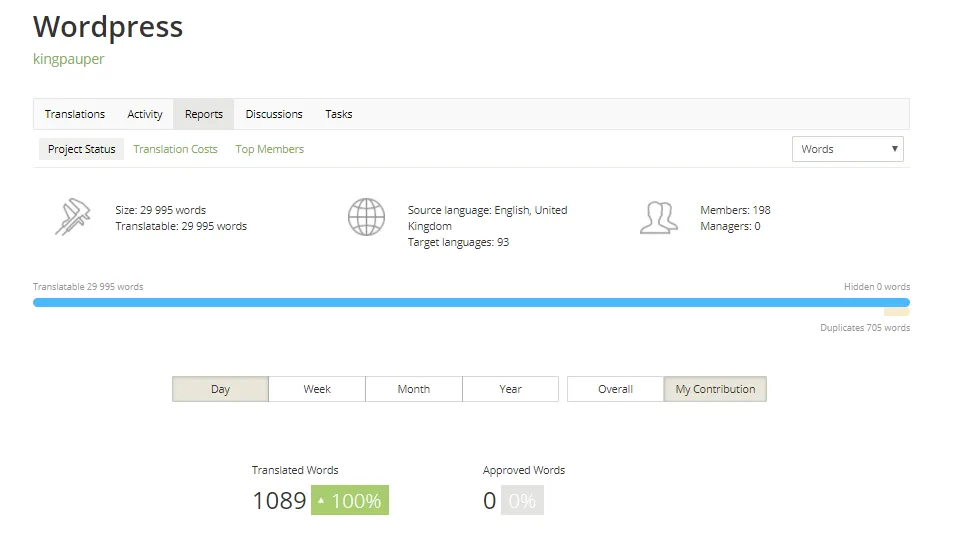
Task: Click 'Managers: 0' text
Action: click(730, 226)
